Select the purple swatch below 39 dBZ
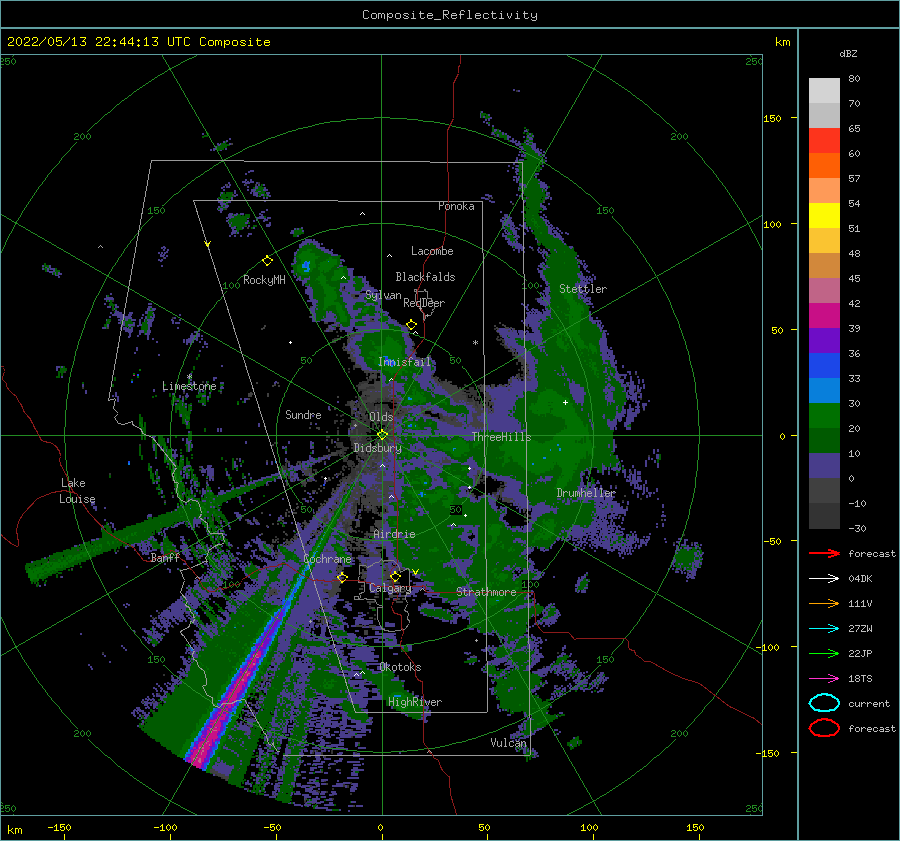 [x=824, y=341]
